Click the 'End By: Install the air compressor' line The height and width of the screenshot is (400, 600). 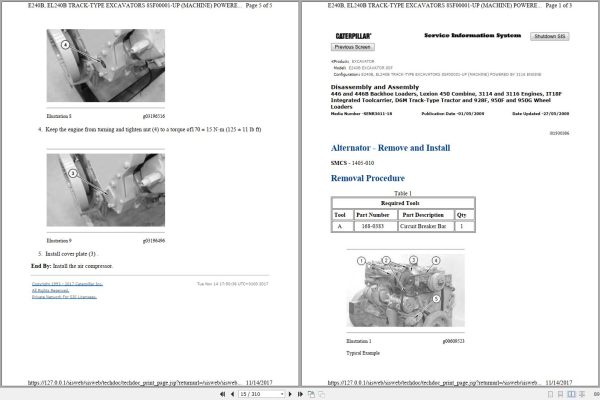(x=72, y=266)
